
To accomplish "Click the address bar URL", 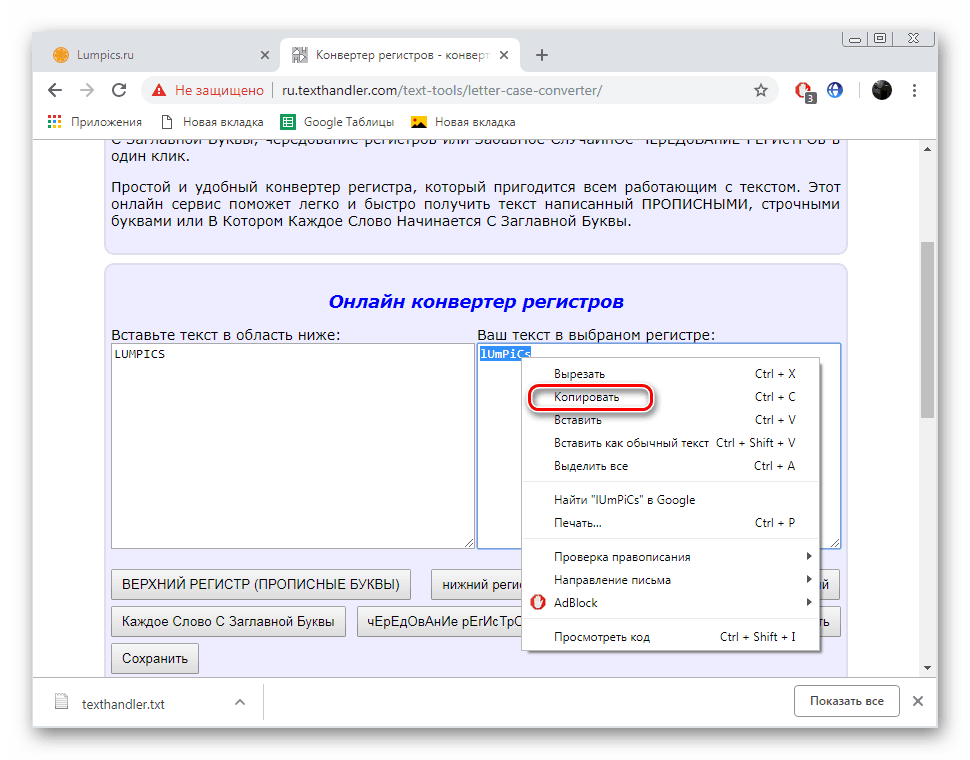I will point(442,90).
